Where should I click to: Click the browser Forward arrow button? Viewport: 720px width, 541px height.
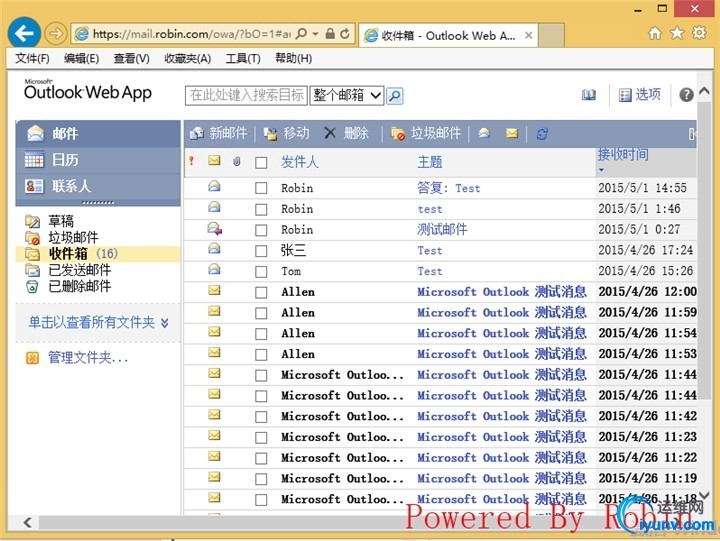pos(56,34)
